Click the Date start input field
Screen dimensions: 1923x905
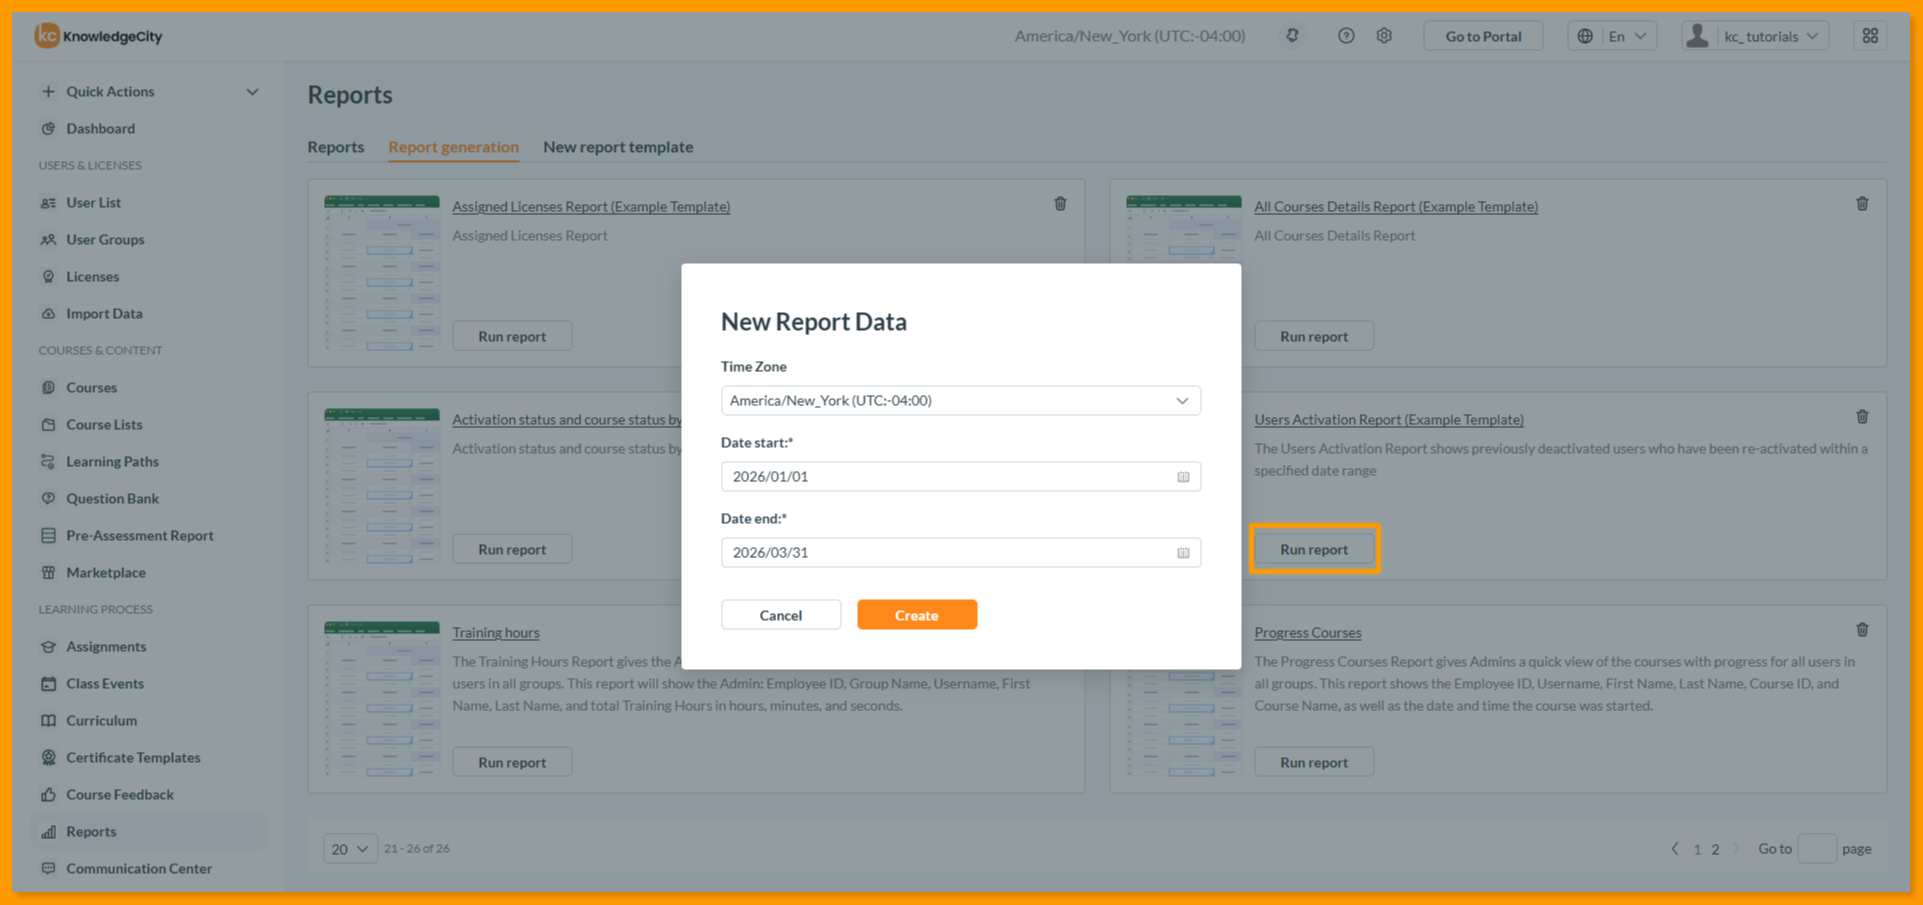[x=960, y=477]
